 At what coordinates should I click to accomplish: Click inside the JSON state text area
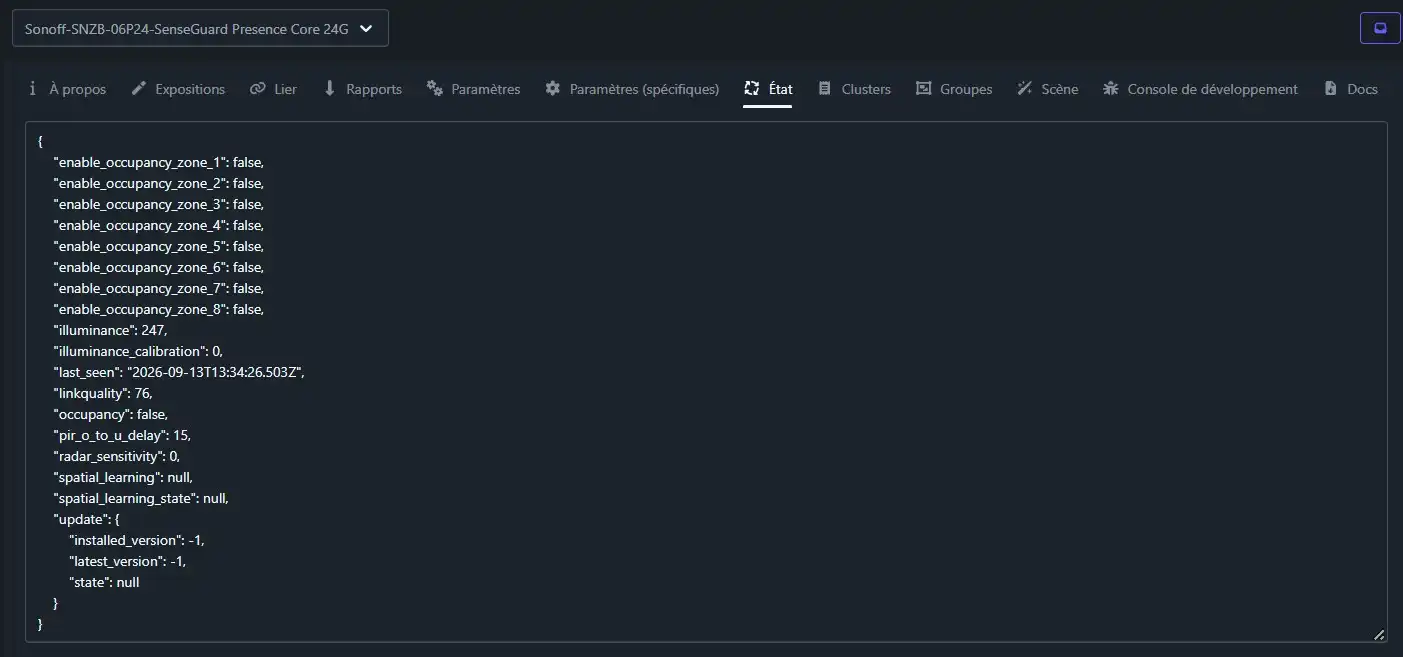(x=706, y=382)
